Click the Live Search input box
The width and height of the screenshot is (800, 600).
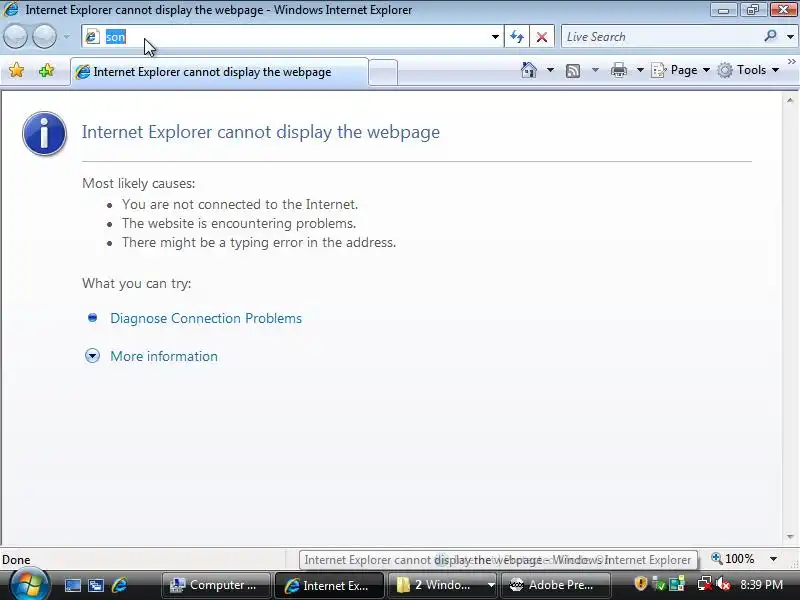pos(661,37)
